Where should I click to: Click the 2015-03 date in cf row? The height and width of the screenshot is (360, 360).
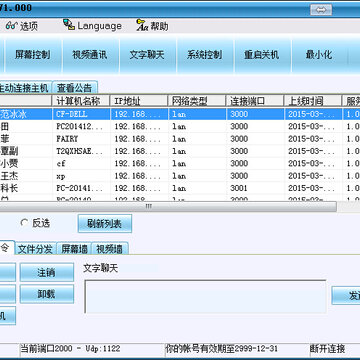pos(311,164)
